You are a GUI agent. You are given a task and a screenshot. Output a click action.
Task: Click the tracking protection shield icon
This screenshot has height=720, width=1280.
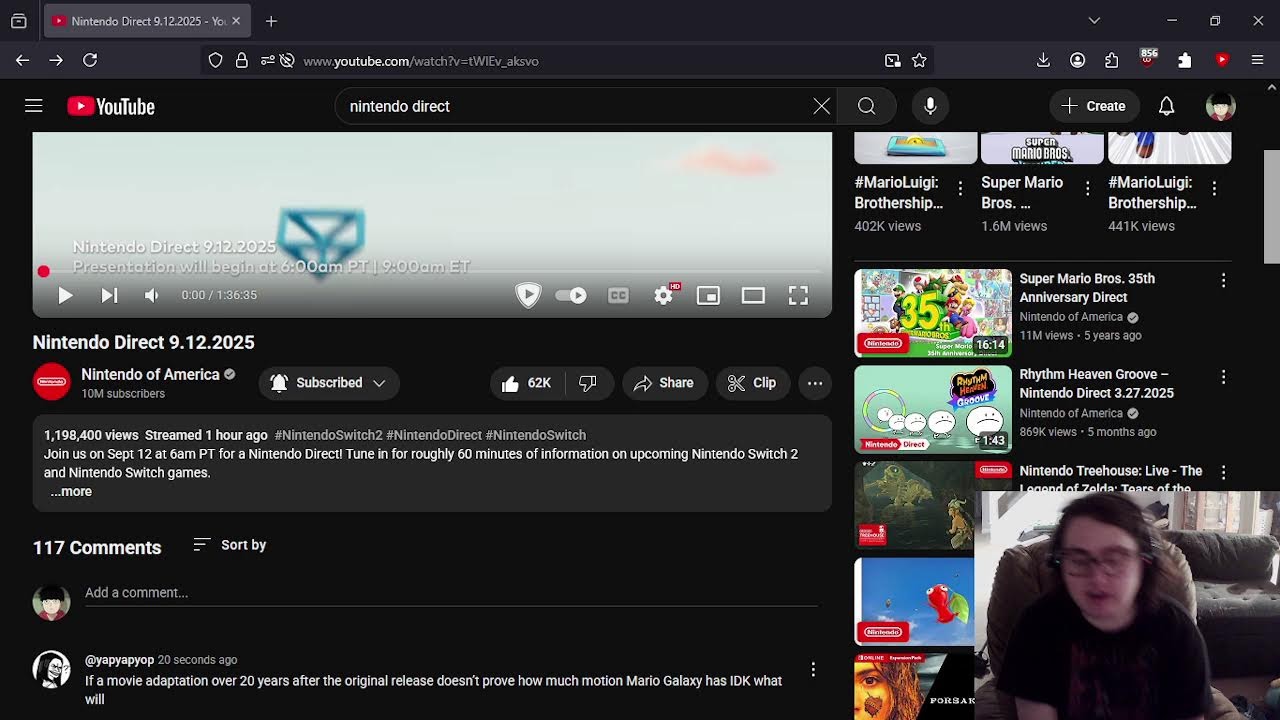[215, 61]
